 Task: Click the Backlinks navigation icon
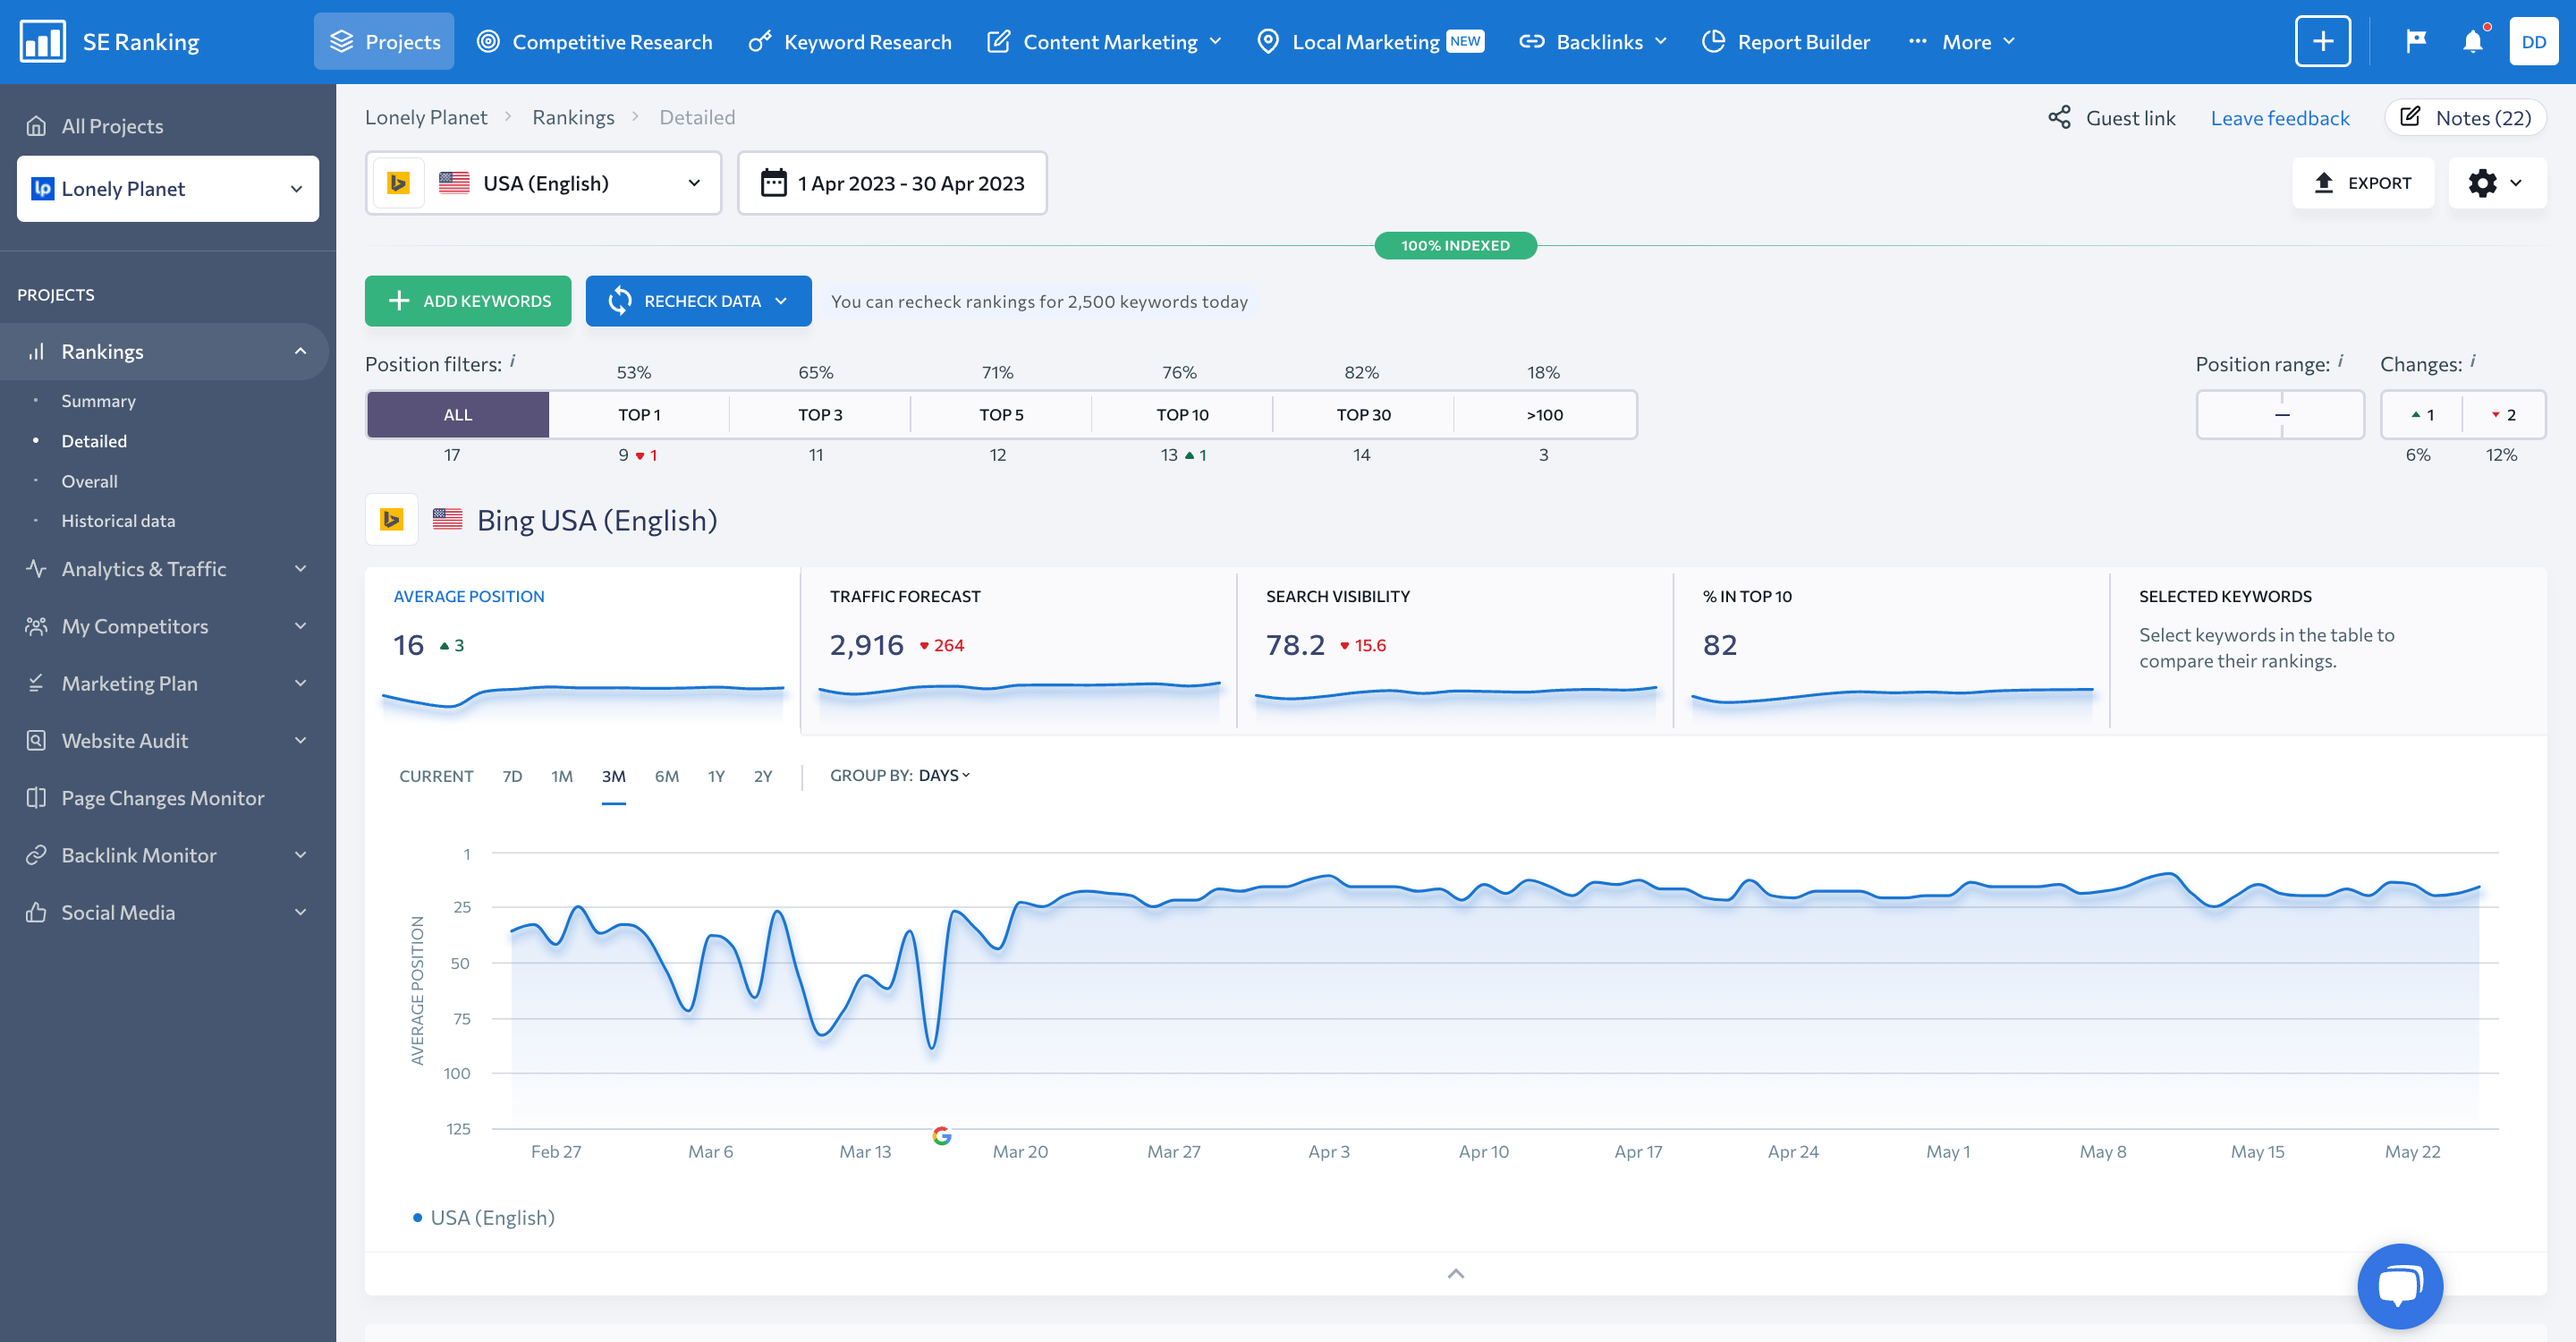[x=1531, y=41]
